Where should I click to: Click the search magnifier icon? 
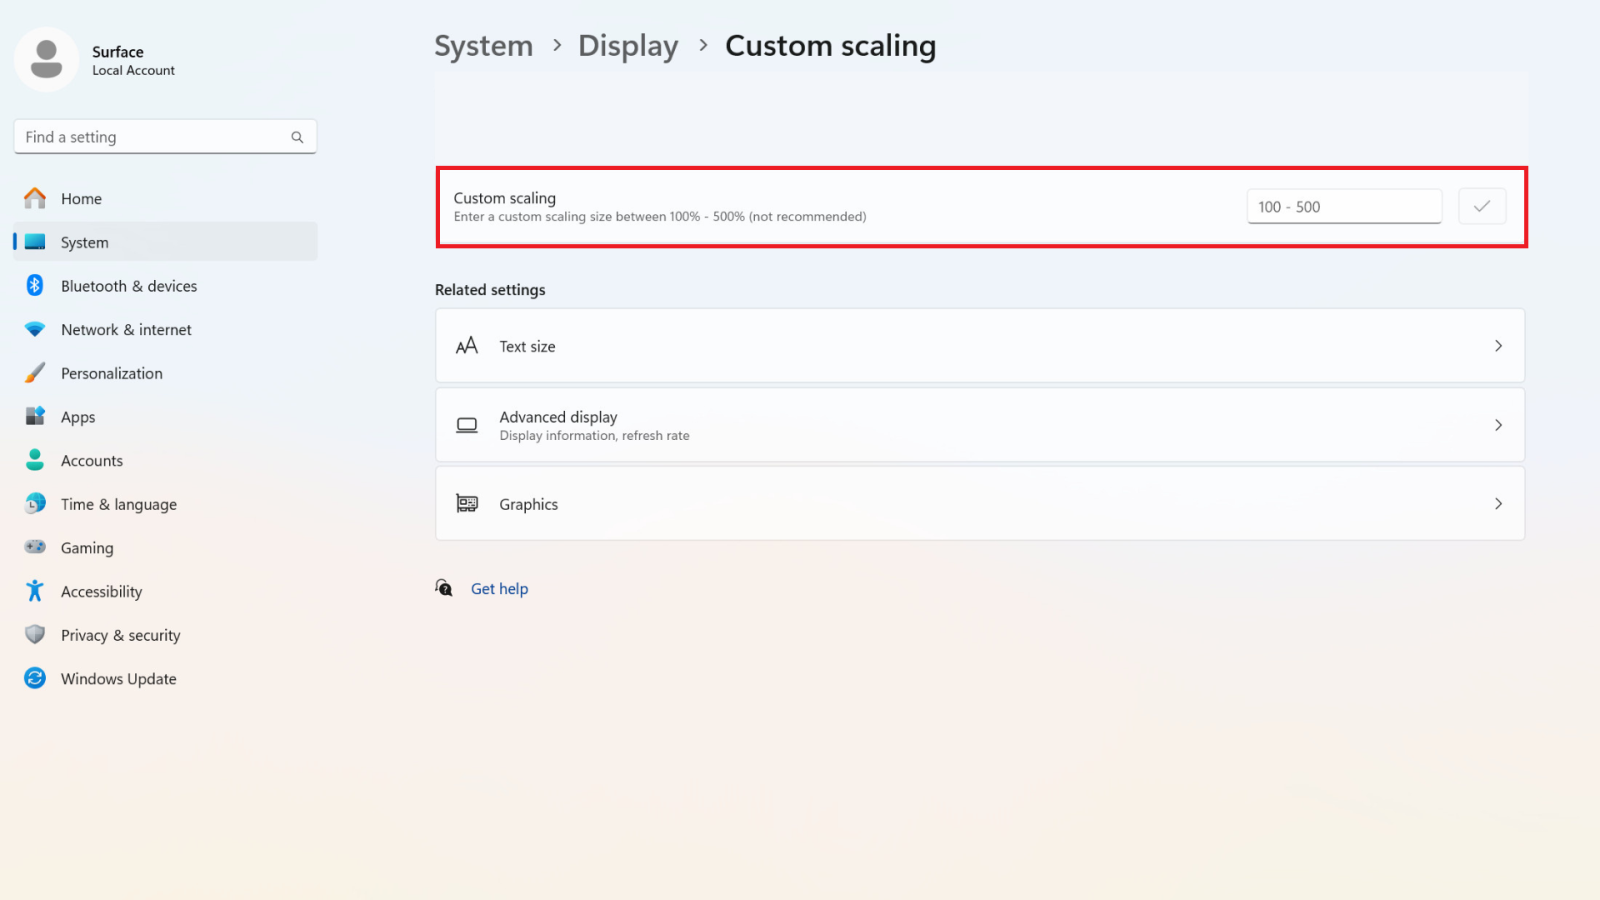click(x=297, y=137)
